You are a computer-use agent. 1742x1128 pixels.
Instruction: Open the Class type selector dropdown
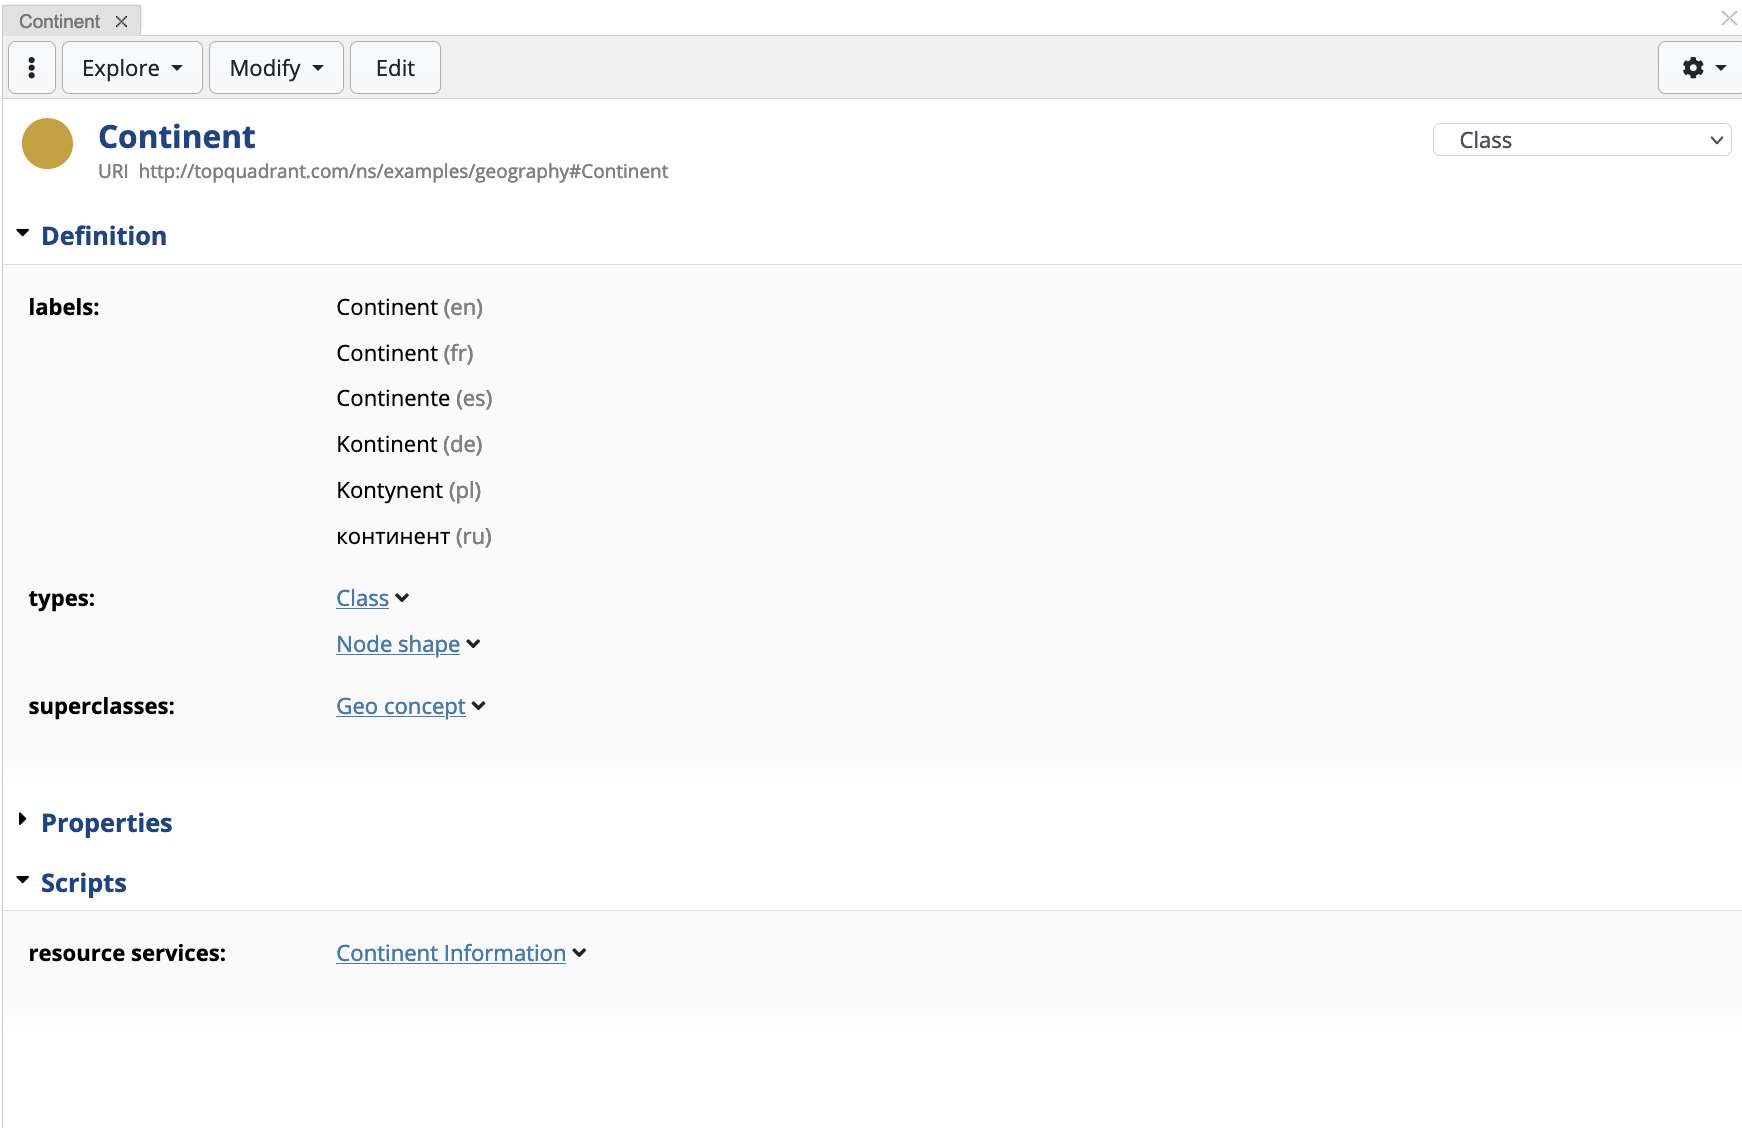(1580, 140)
